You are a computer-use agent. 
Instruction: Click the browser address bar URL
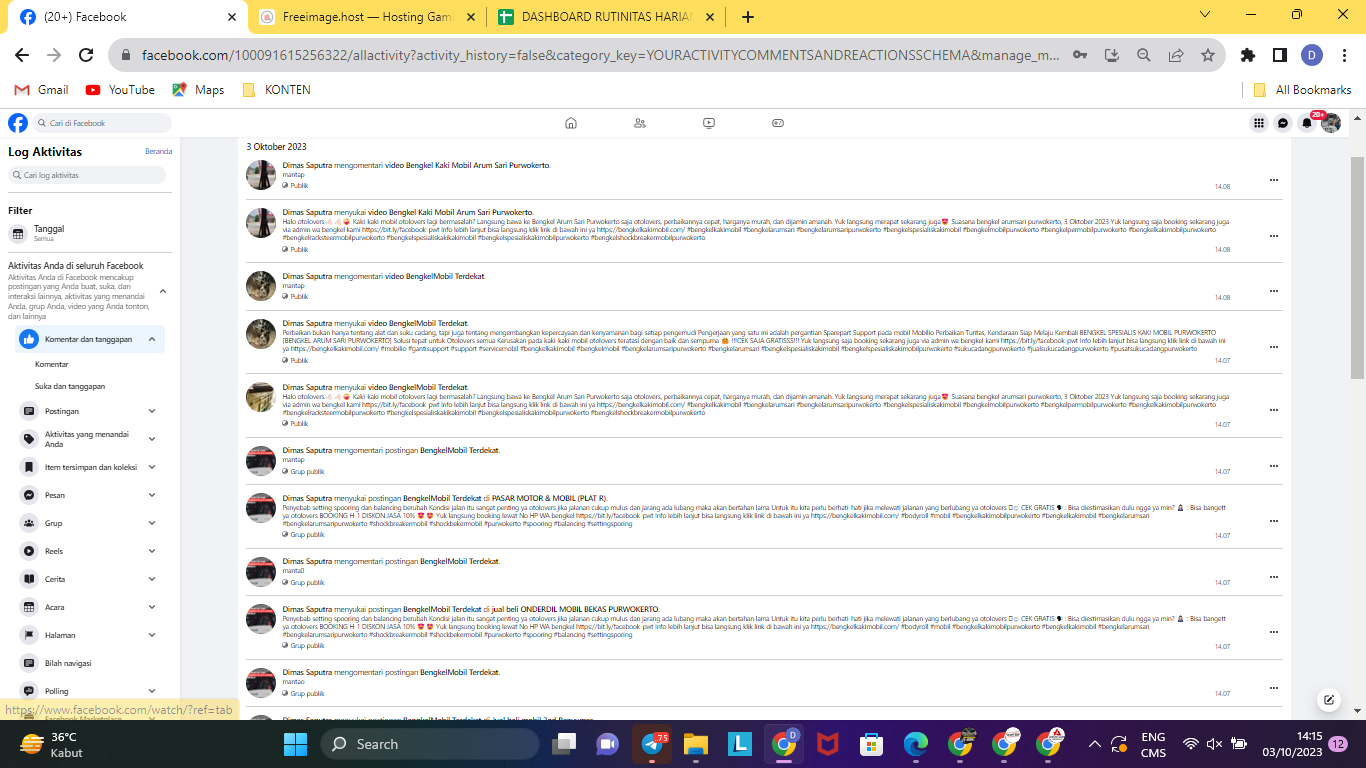600,55
